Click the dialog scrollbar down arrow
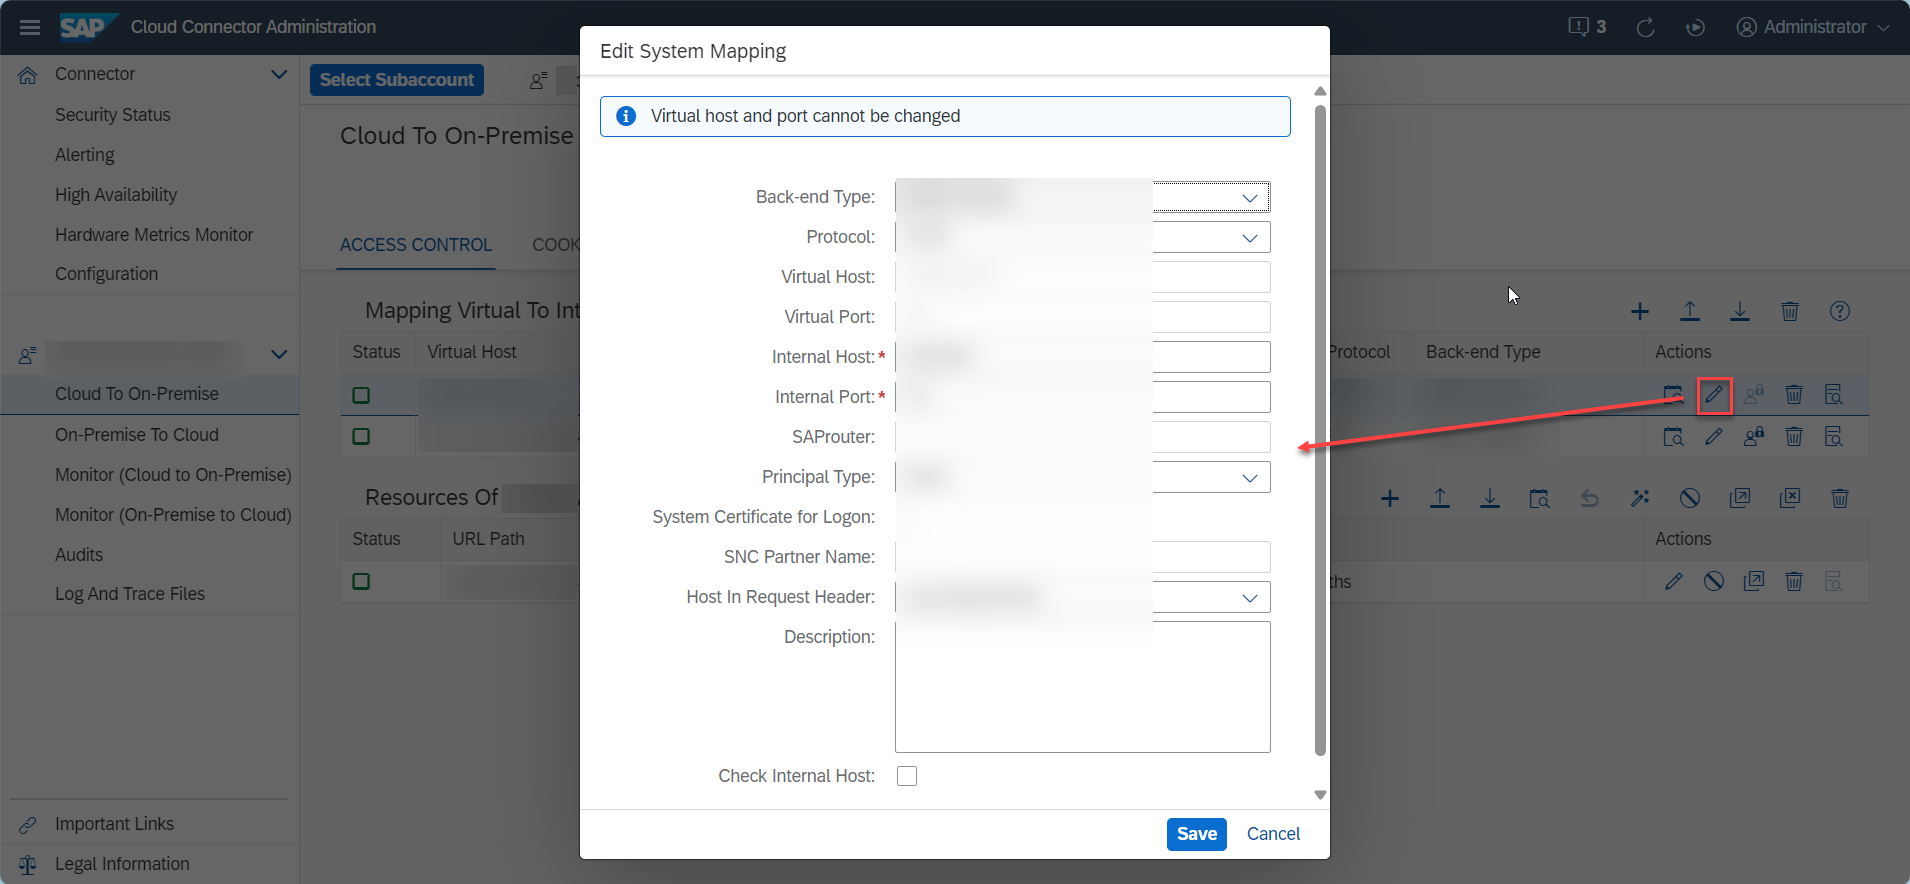This screenshot has height=884, width=1910. (x=1320, y=795)
